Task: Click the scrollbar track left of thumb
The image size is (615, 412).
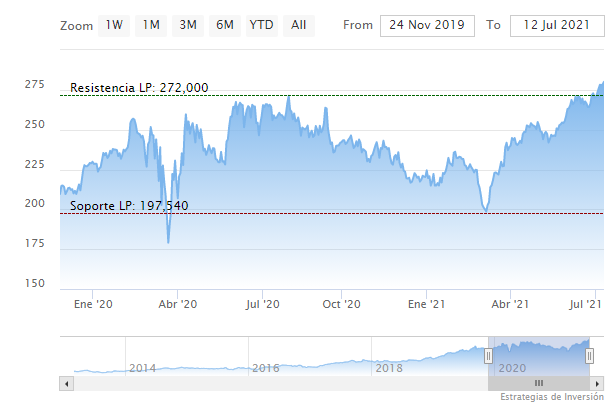Action: point(280,383)
